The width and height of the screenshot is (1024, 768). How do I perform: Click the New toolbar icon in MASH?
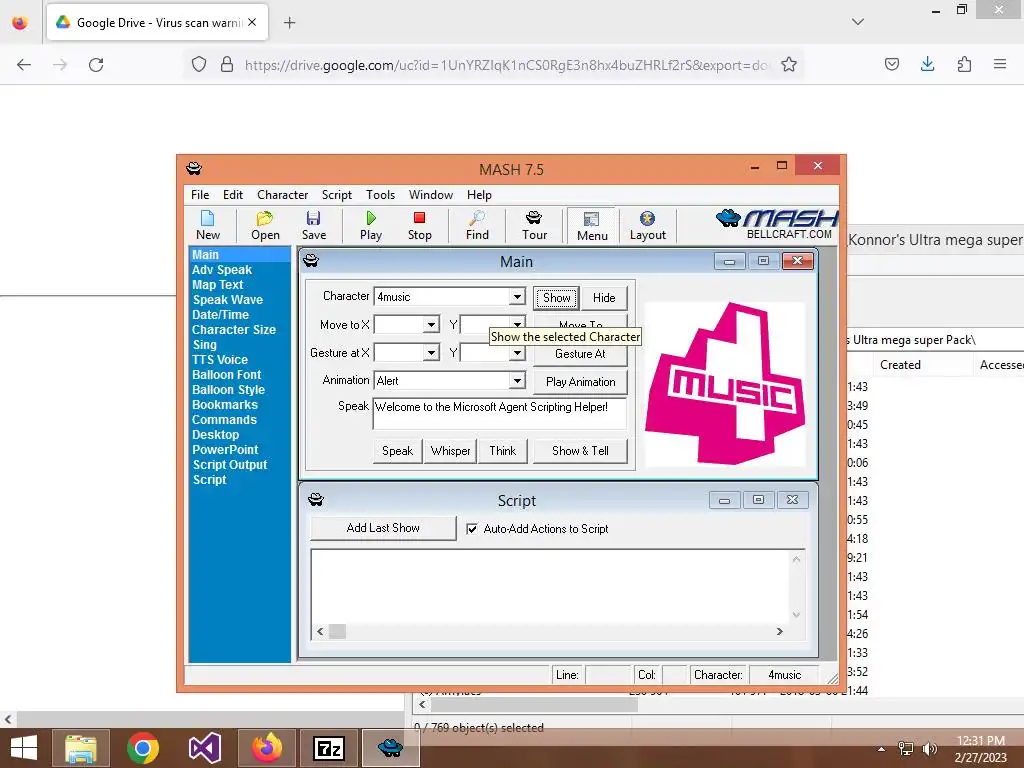208,225
